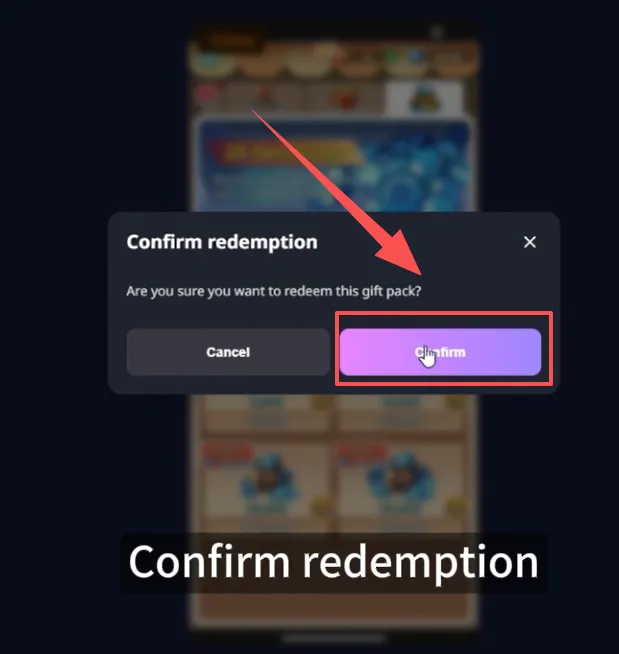Click the large 'Confirm redemption' caption overlay
Image resolution: width=619 pixels, height=654 pixels.
(x=334, y=562)
